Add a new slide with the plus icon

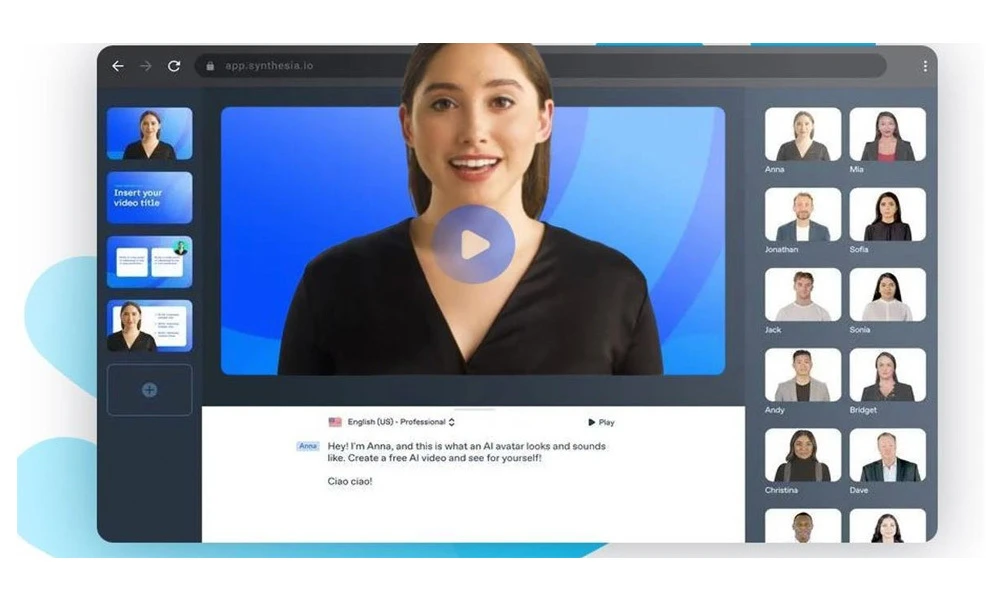(149, 390)
